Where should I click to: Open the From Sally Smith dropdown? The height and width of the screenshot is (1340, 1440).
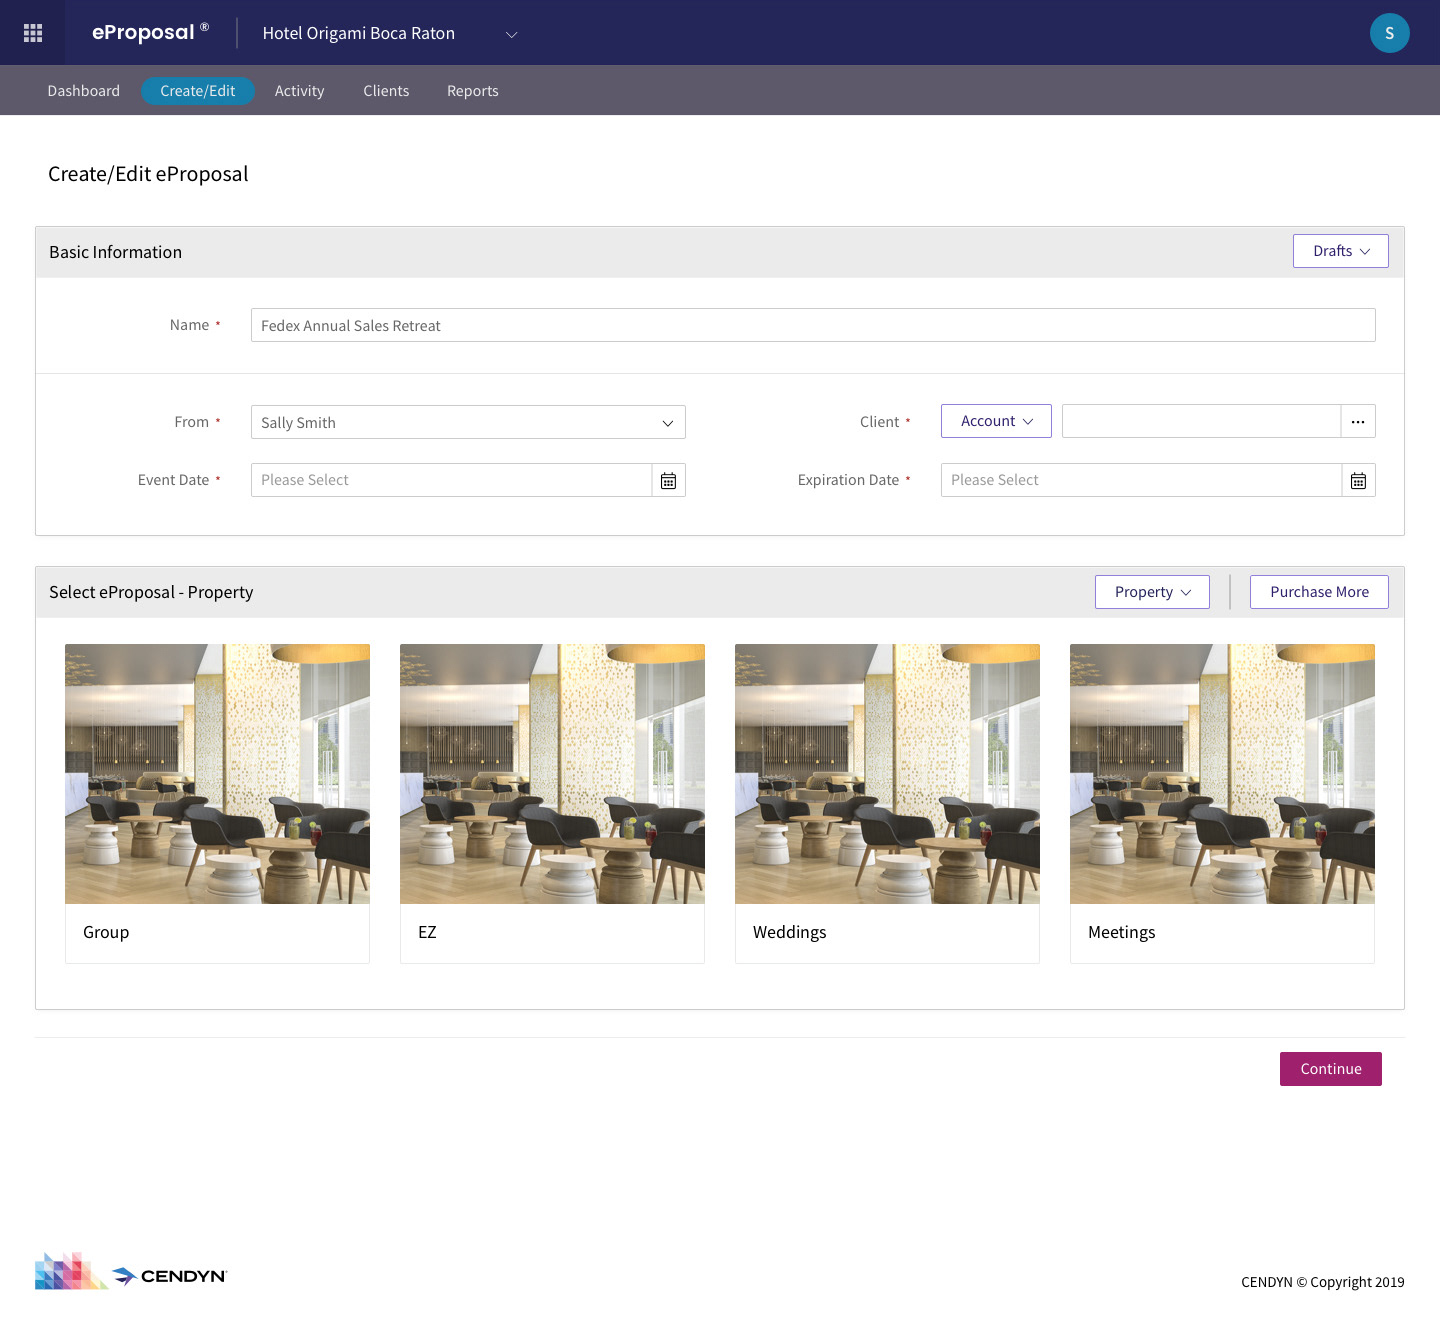tap(468, 422)
